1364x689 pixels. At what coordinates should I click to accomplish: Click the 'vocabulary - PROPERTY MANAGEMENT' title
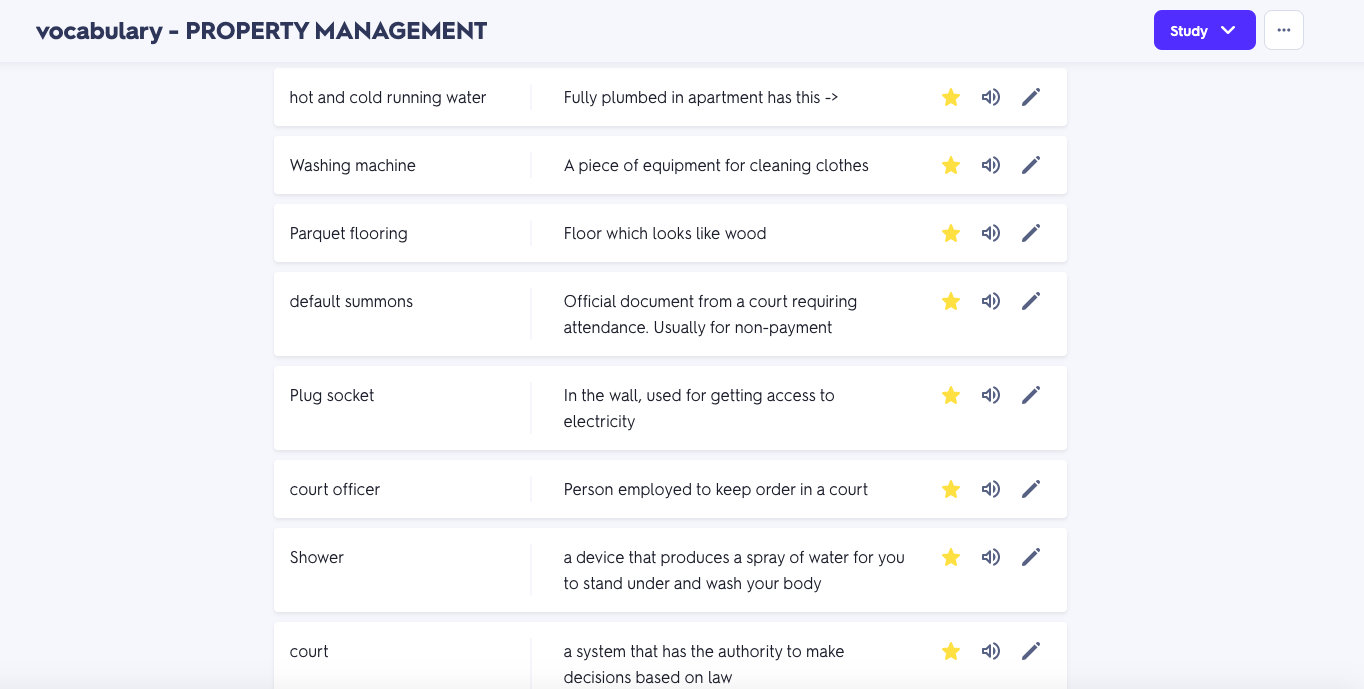tap(261, 31)
